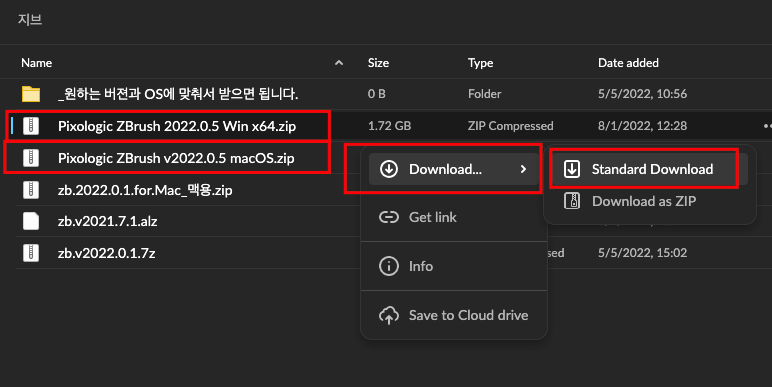Click the ZIP icon of zb.2022.0.1.for.Mac file
The width and height of the screenshot is (772, 387).
pyautogui.click(x=31, y=190)
